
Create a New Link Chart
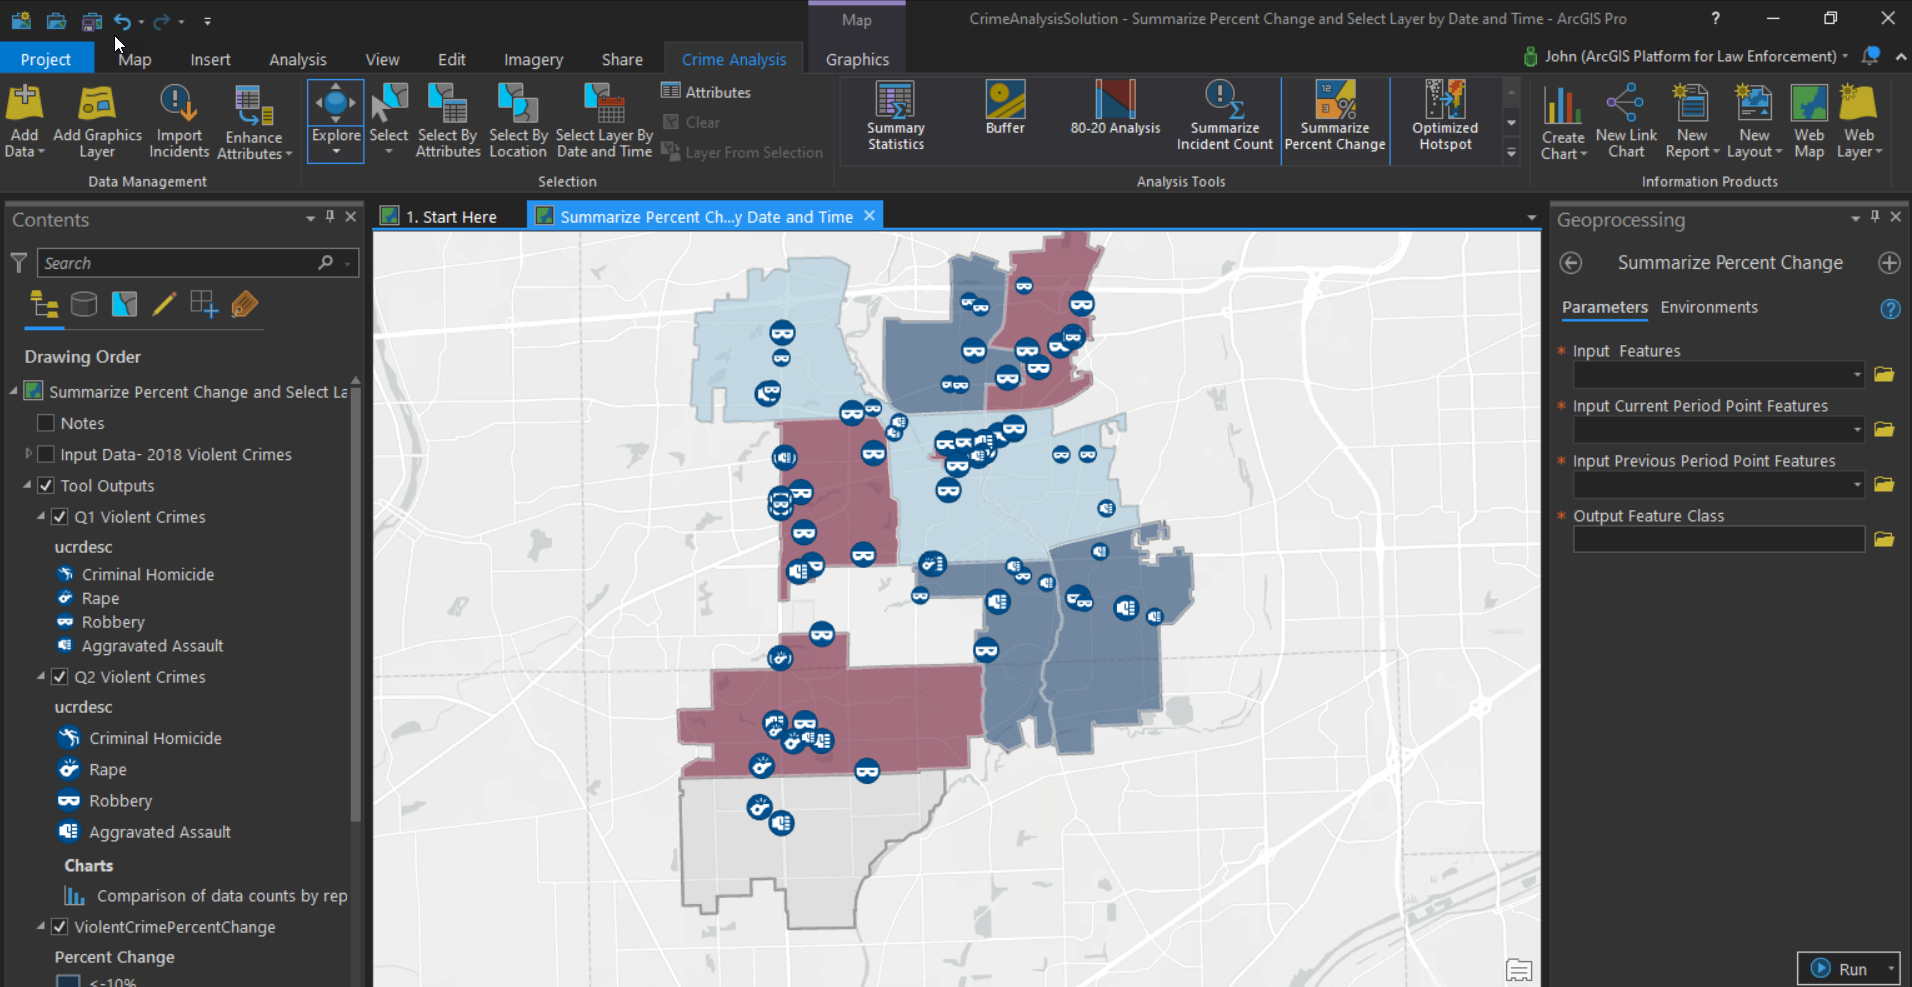tap(1626, 121)
